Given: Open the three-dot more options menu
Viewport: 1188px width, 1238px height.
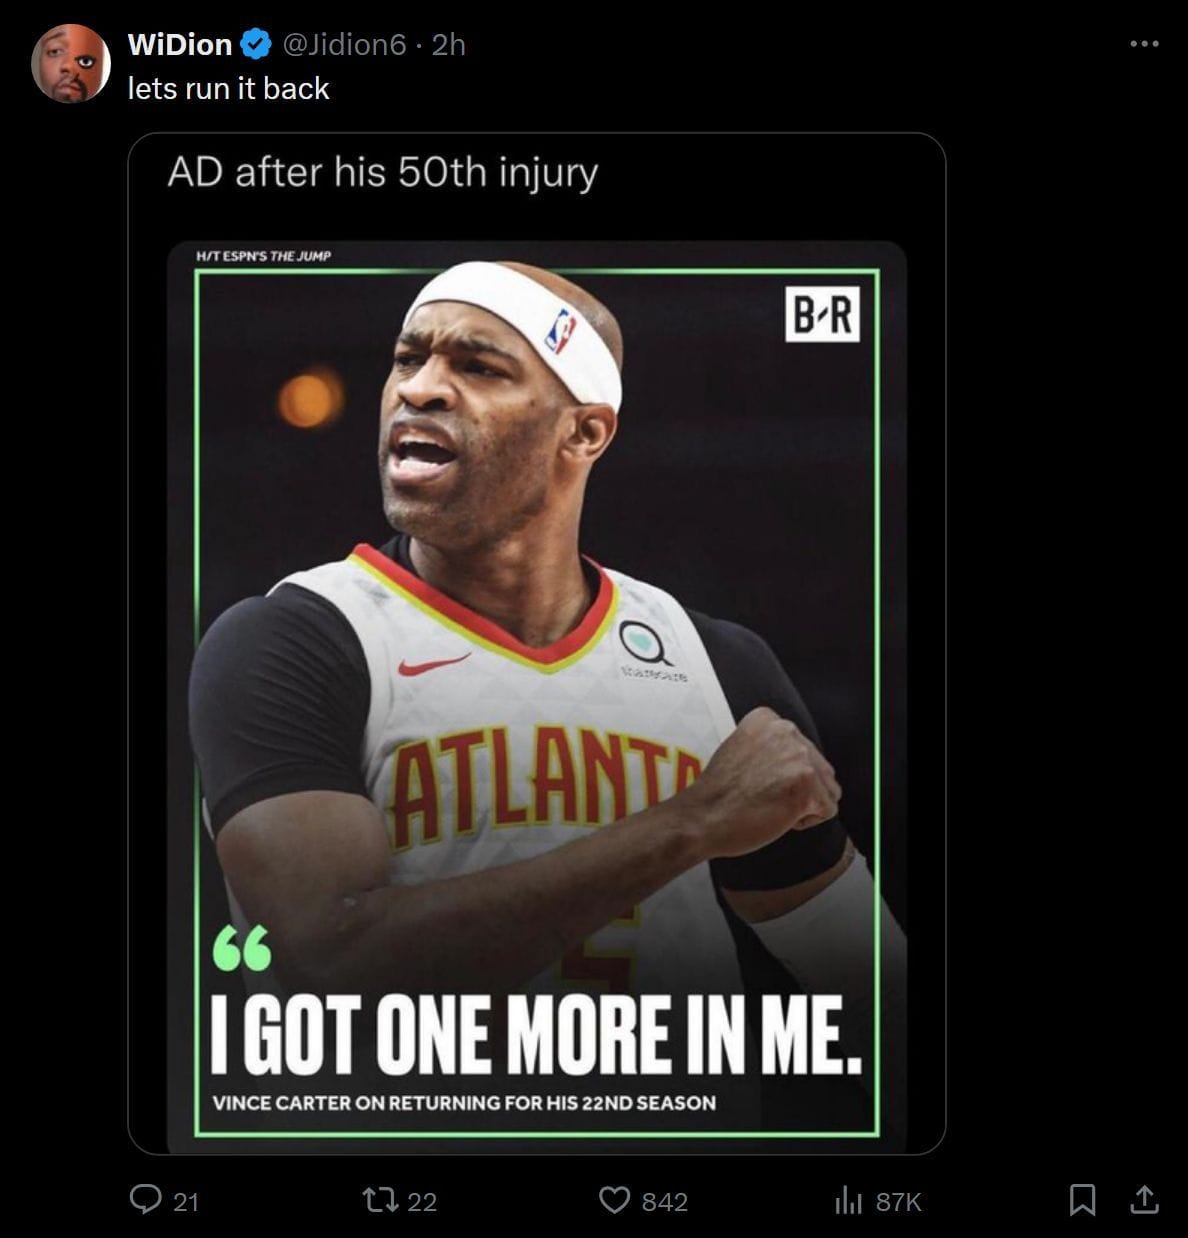Looking at the screenshot, I should tap(1144, 44).
